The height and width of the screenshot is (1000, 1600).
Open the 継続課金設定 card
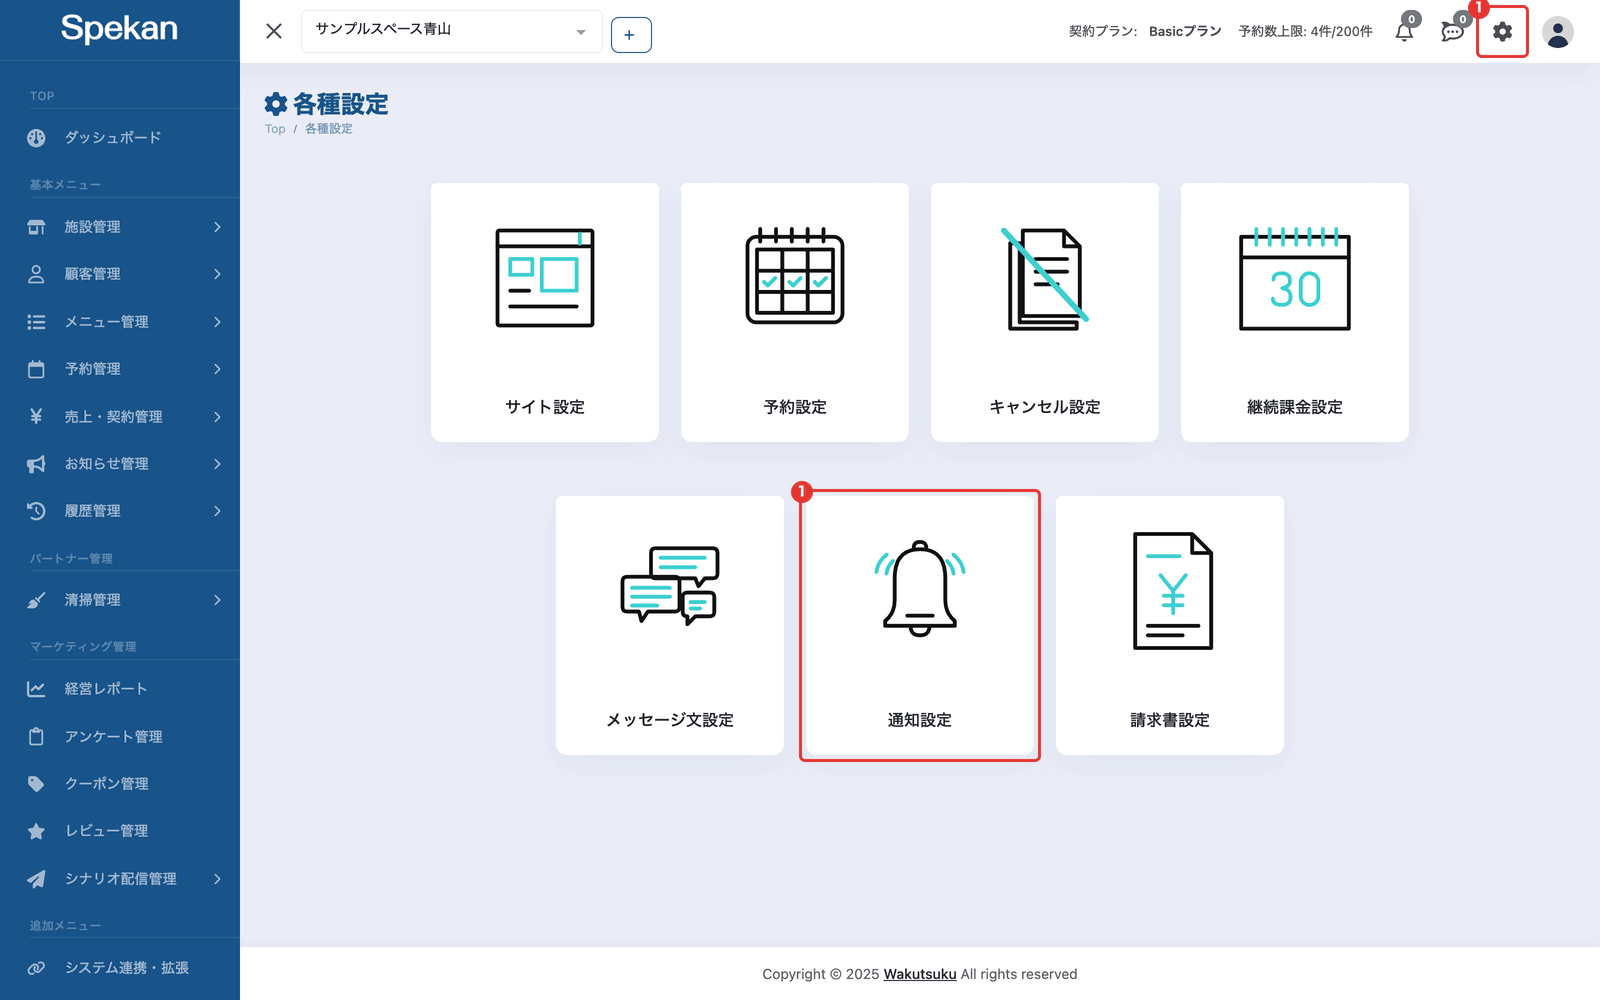(x=1295, y=312)
